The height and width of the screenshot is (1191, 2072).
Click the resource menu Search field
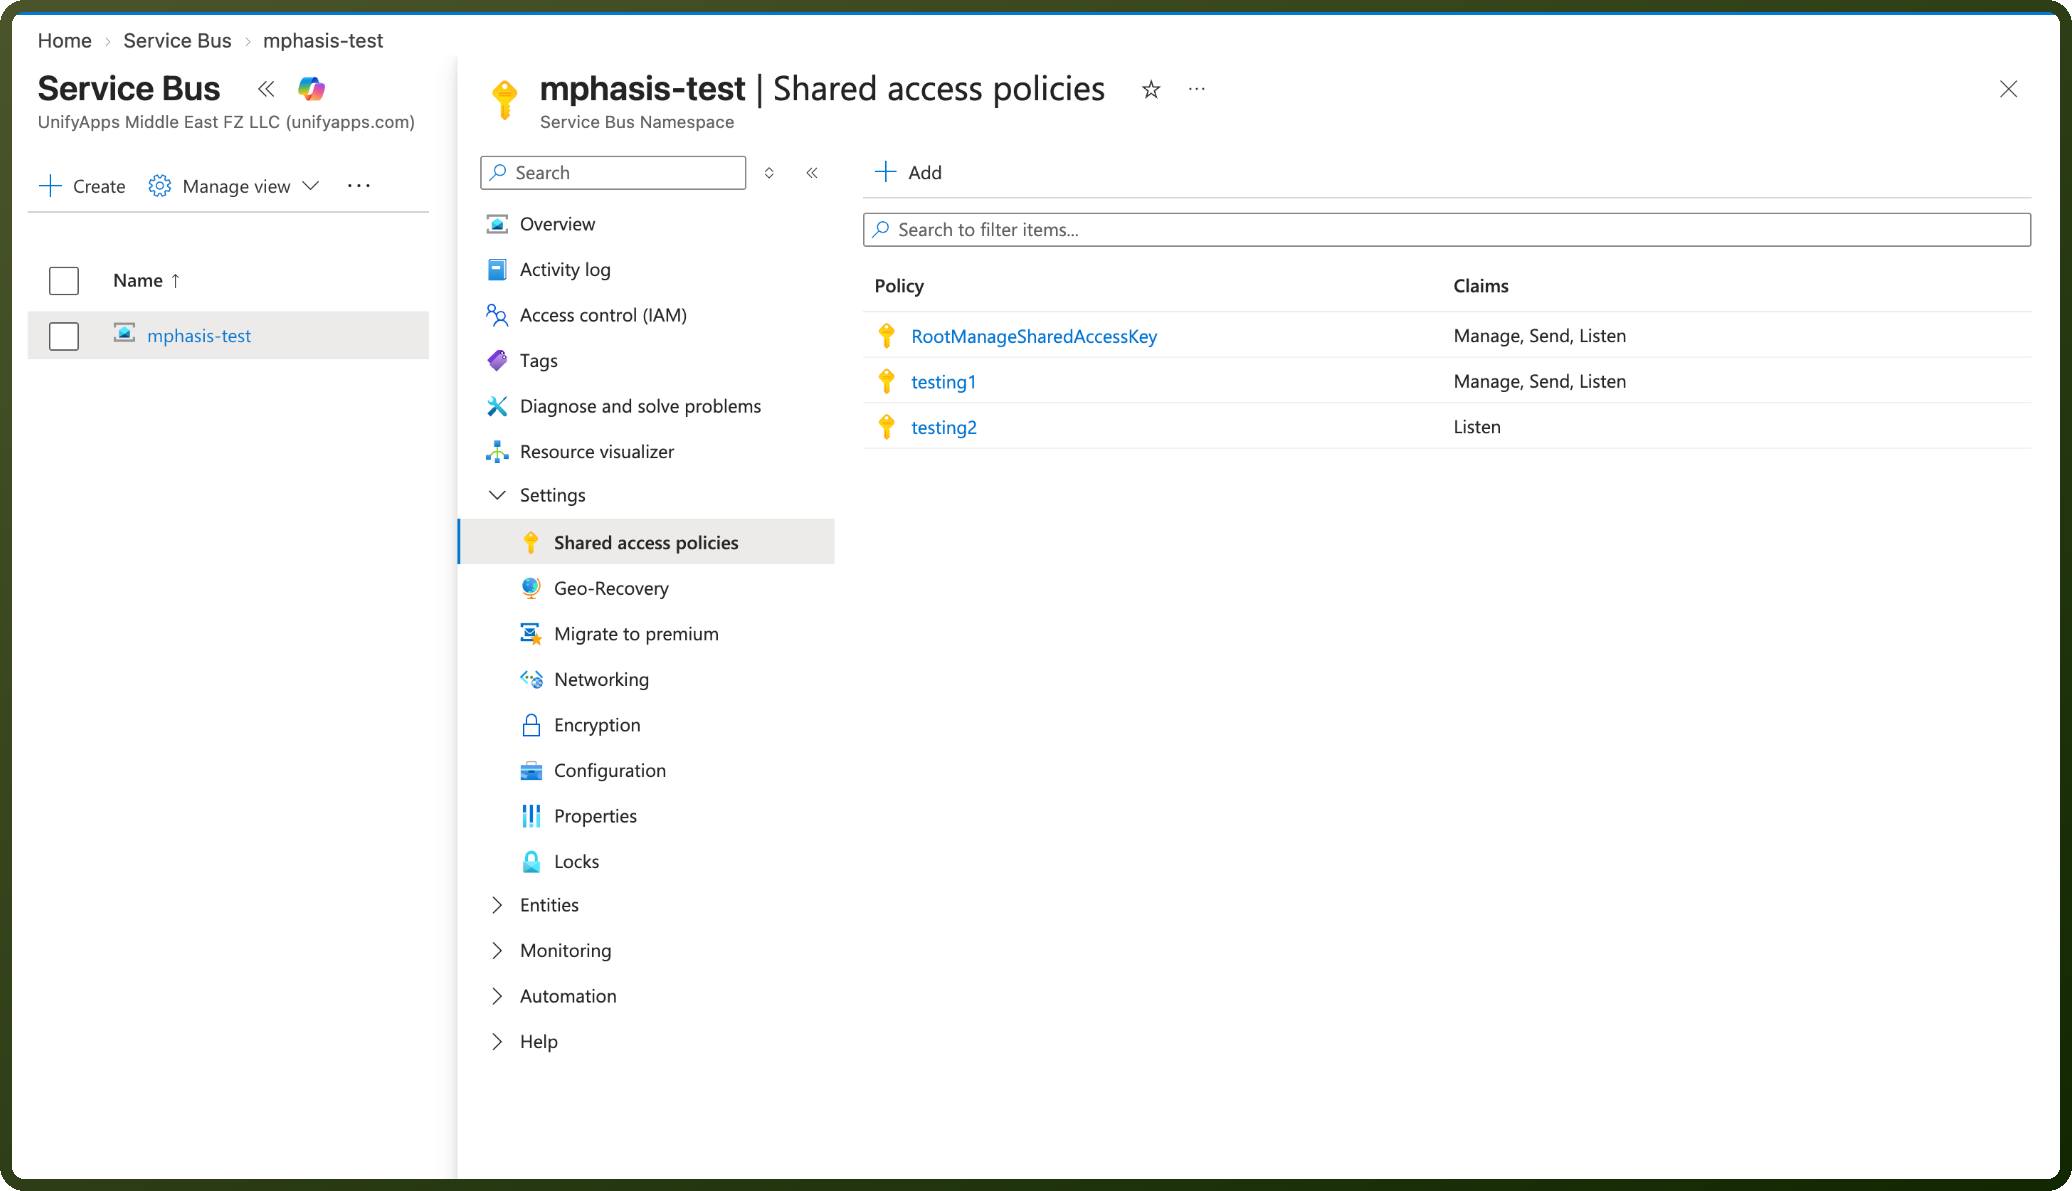pos(613,173)
